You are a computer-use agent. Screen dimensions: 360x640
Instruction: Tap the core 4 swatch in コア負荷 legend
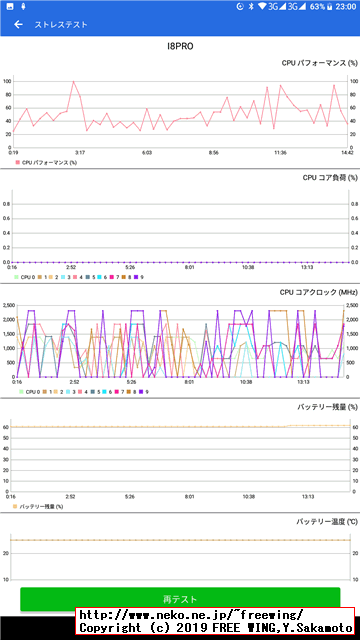[x=75, y=277]
